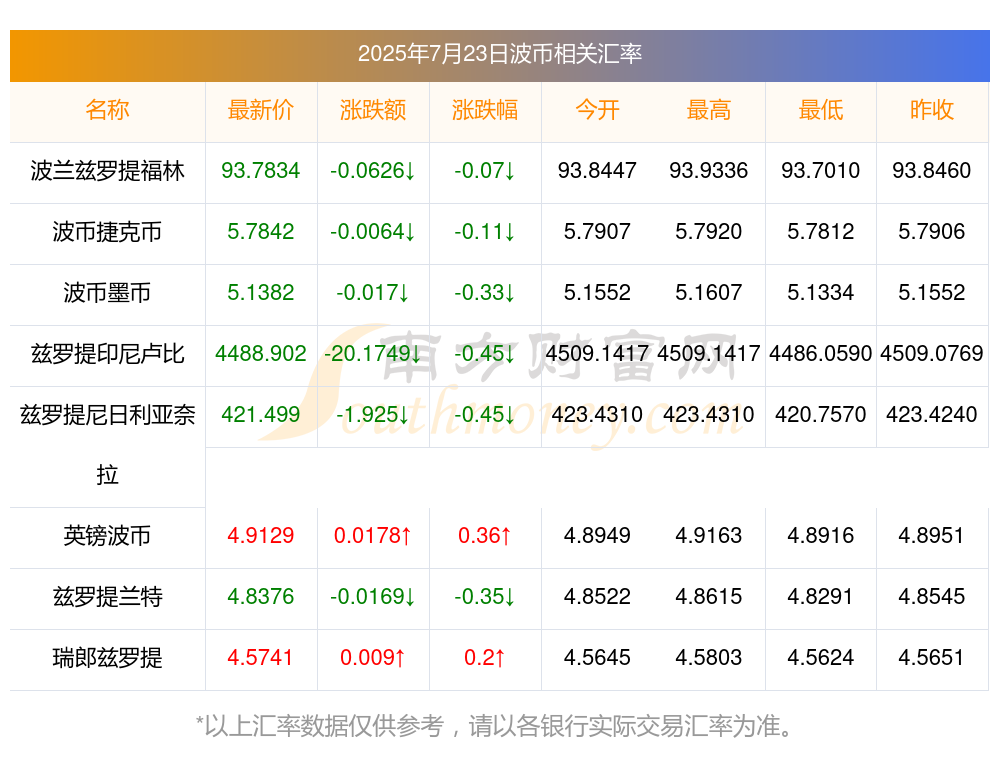Click the change value -20.1749↓
1000x757 pixels.
tap(372, 353)
